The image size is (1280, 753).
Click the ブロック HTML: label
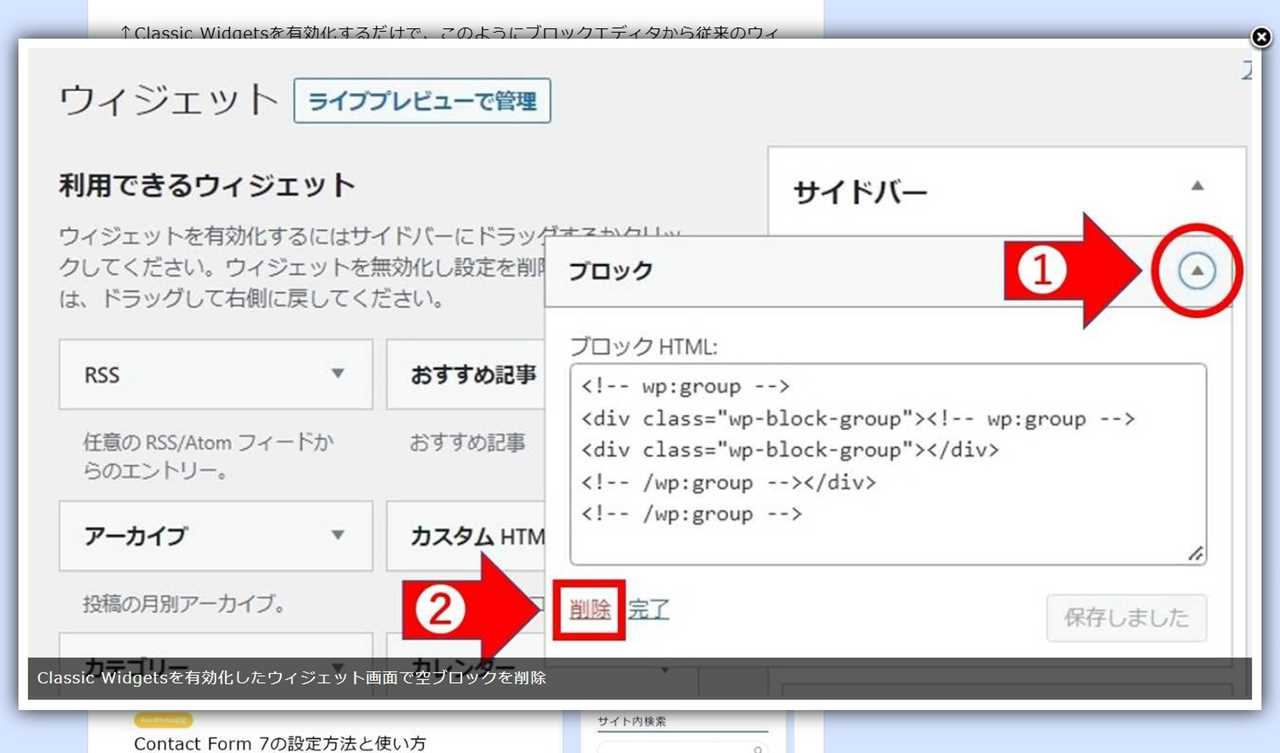(644, 347)
